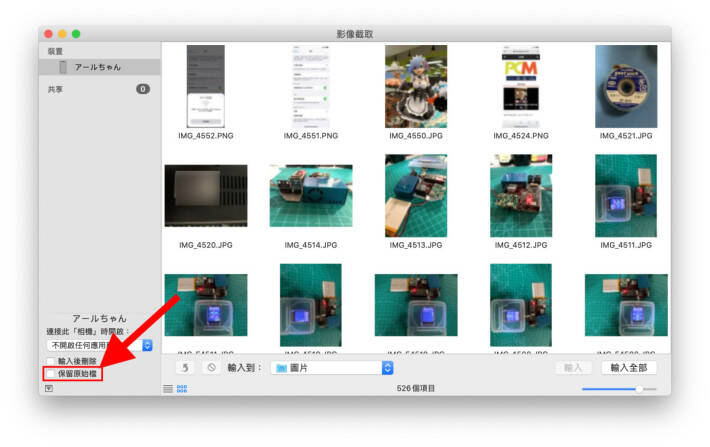Select the アールちゃん device in sidebar
Image resolution: width=710 pixels, height=447 pixels.
tap(100, 67)
